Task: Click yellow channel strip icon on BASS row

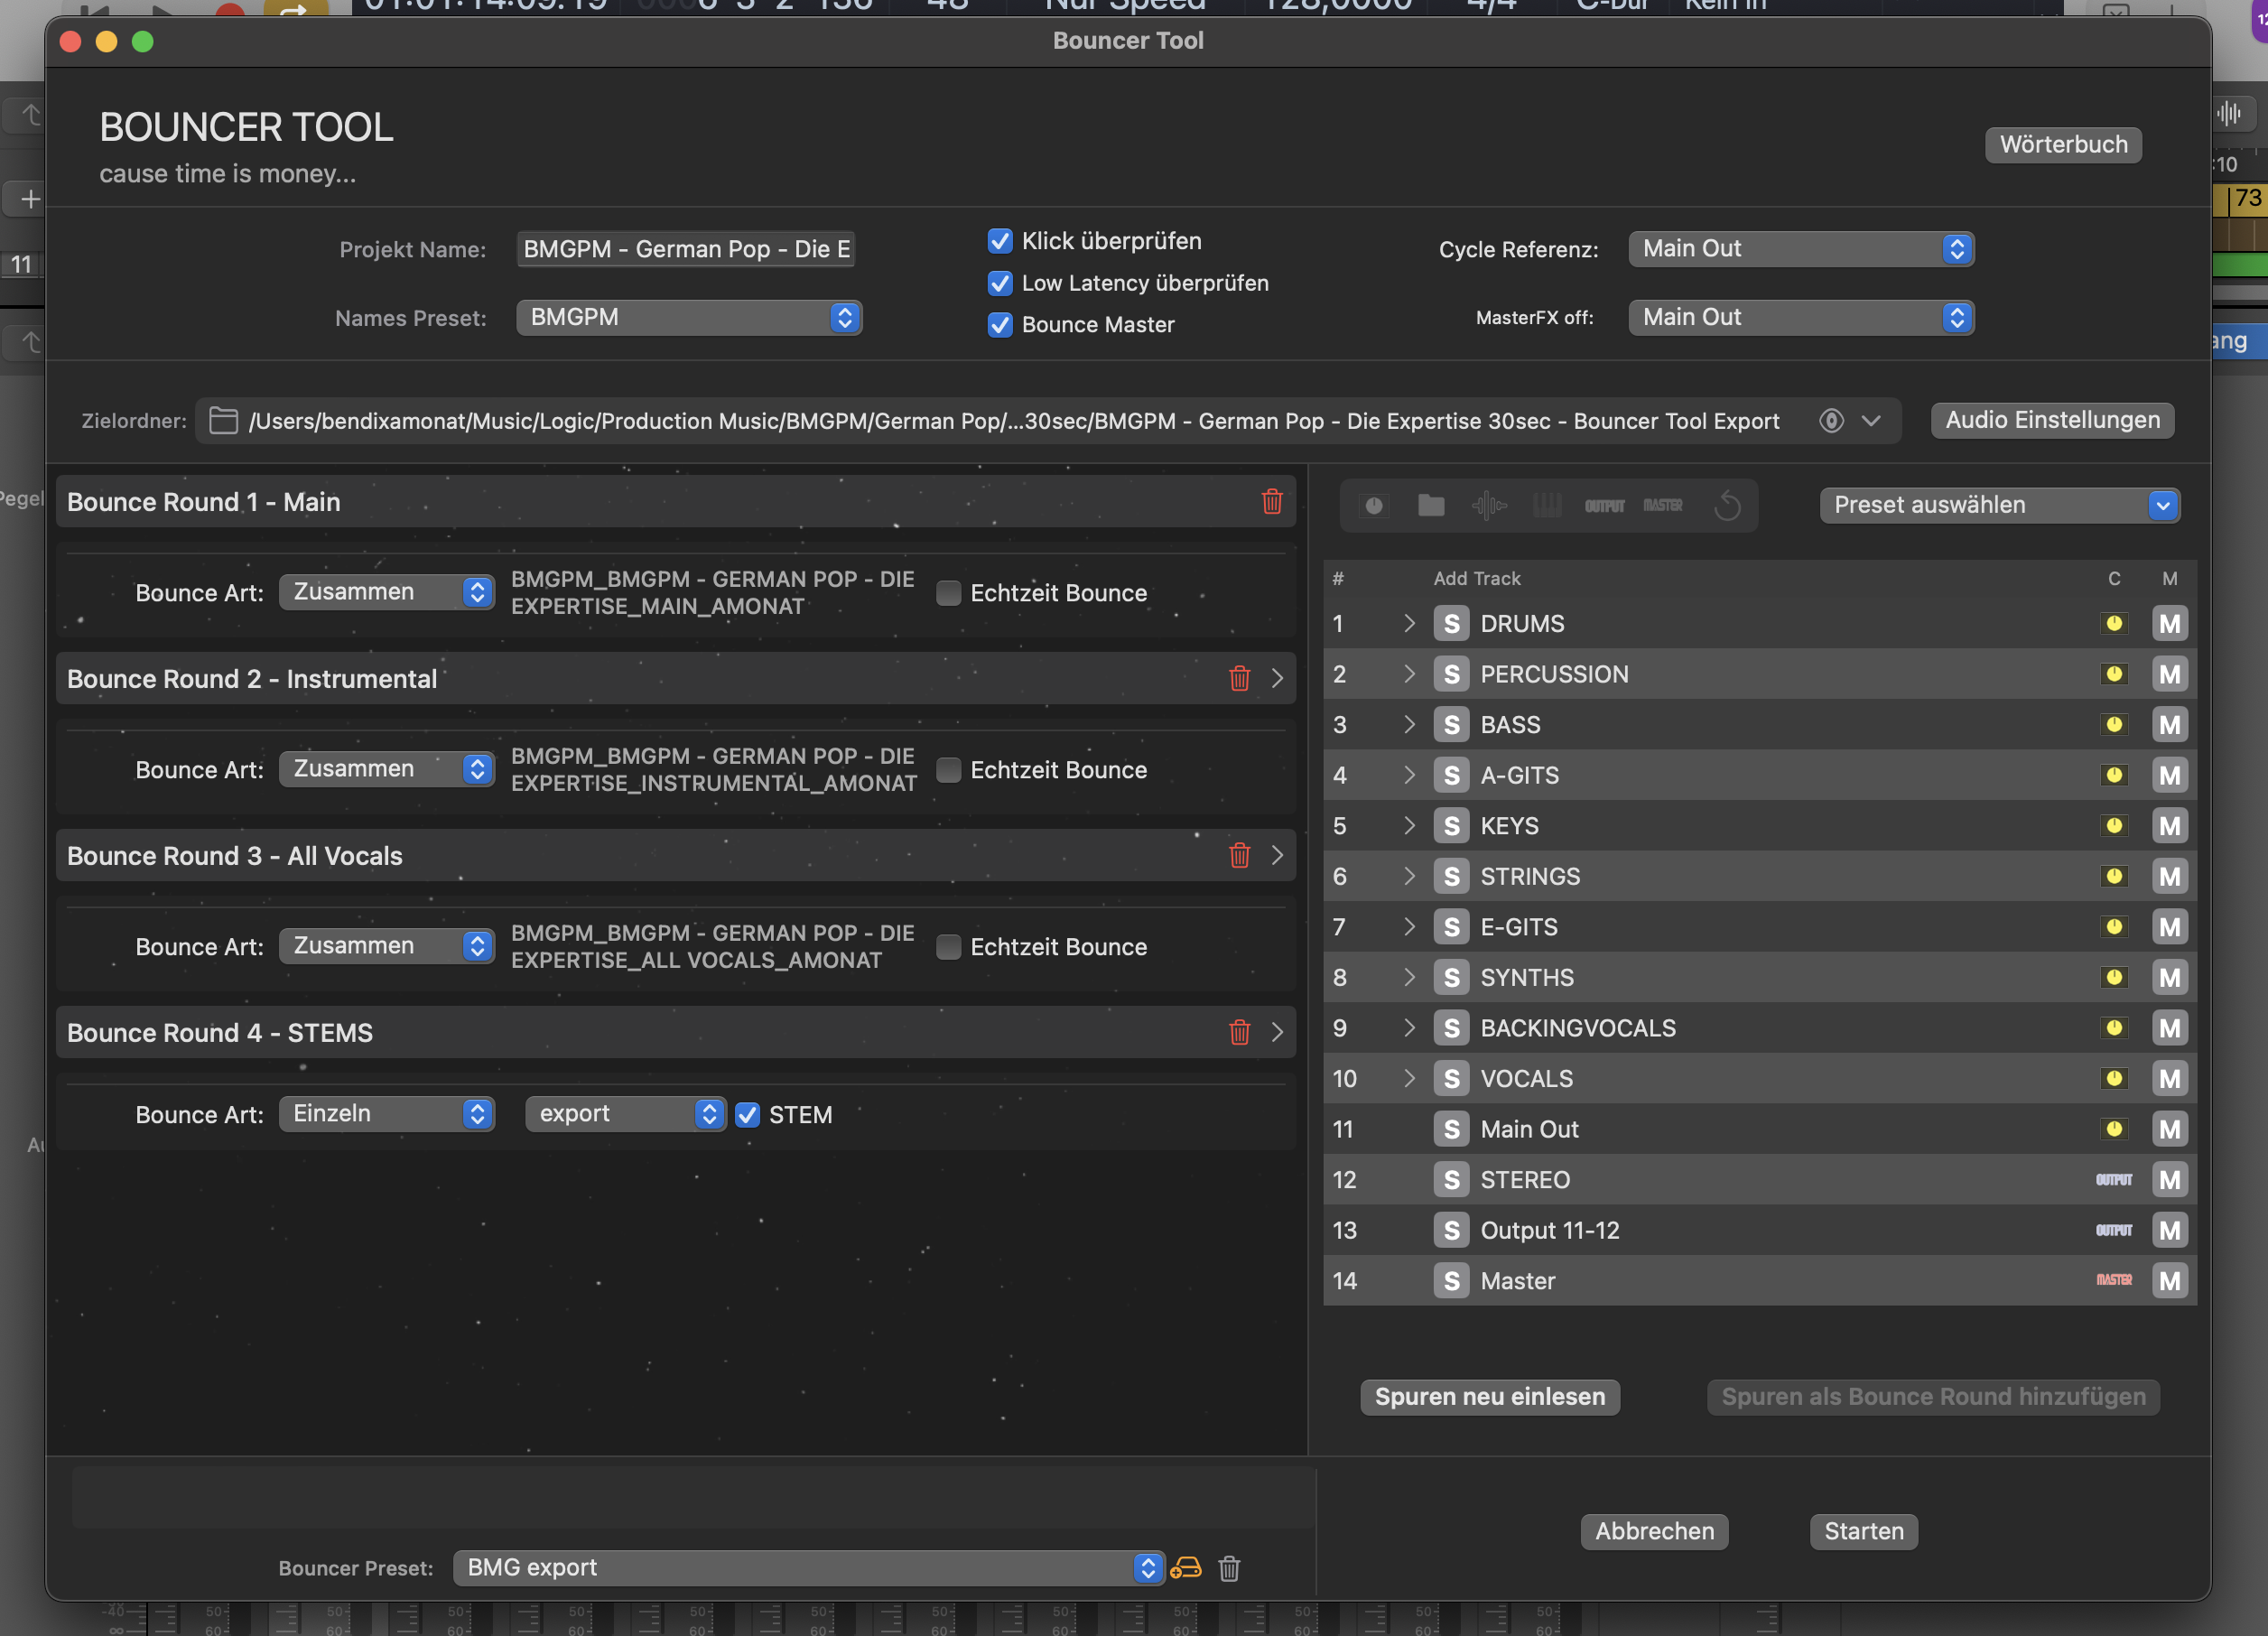Action: point(2113,724)
